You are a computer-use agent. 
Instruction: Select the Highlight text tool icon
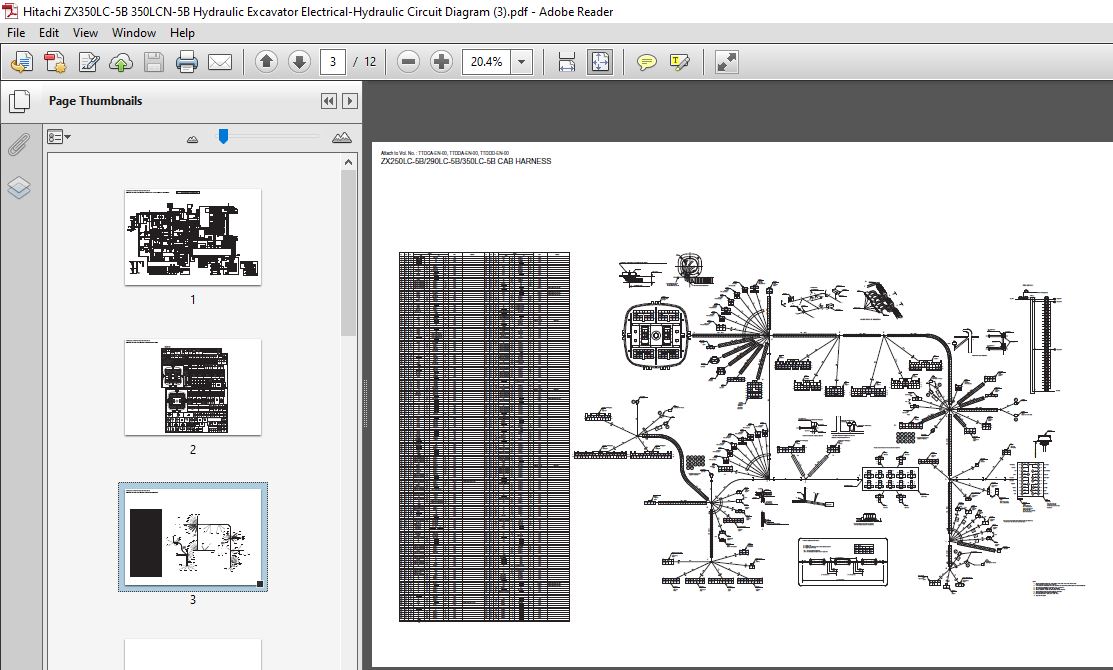[x=679, y=62]
